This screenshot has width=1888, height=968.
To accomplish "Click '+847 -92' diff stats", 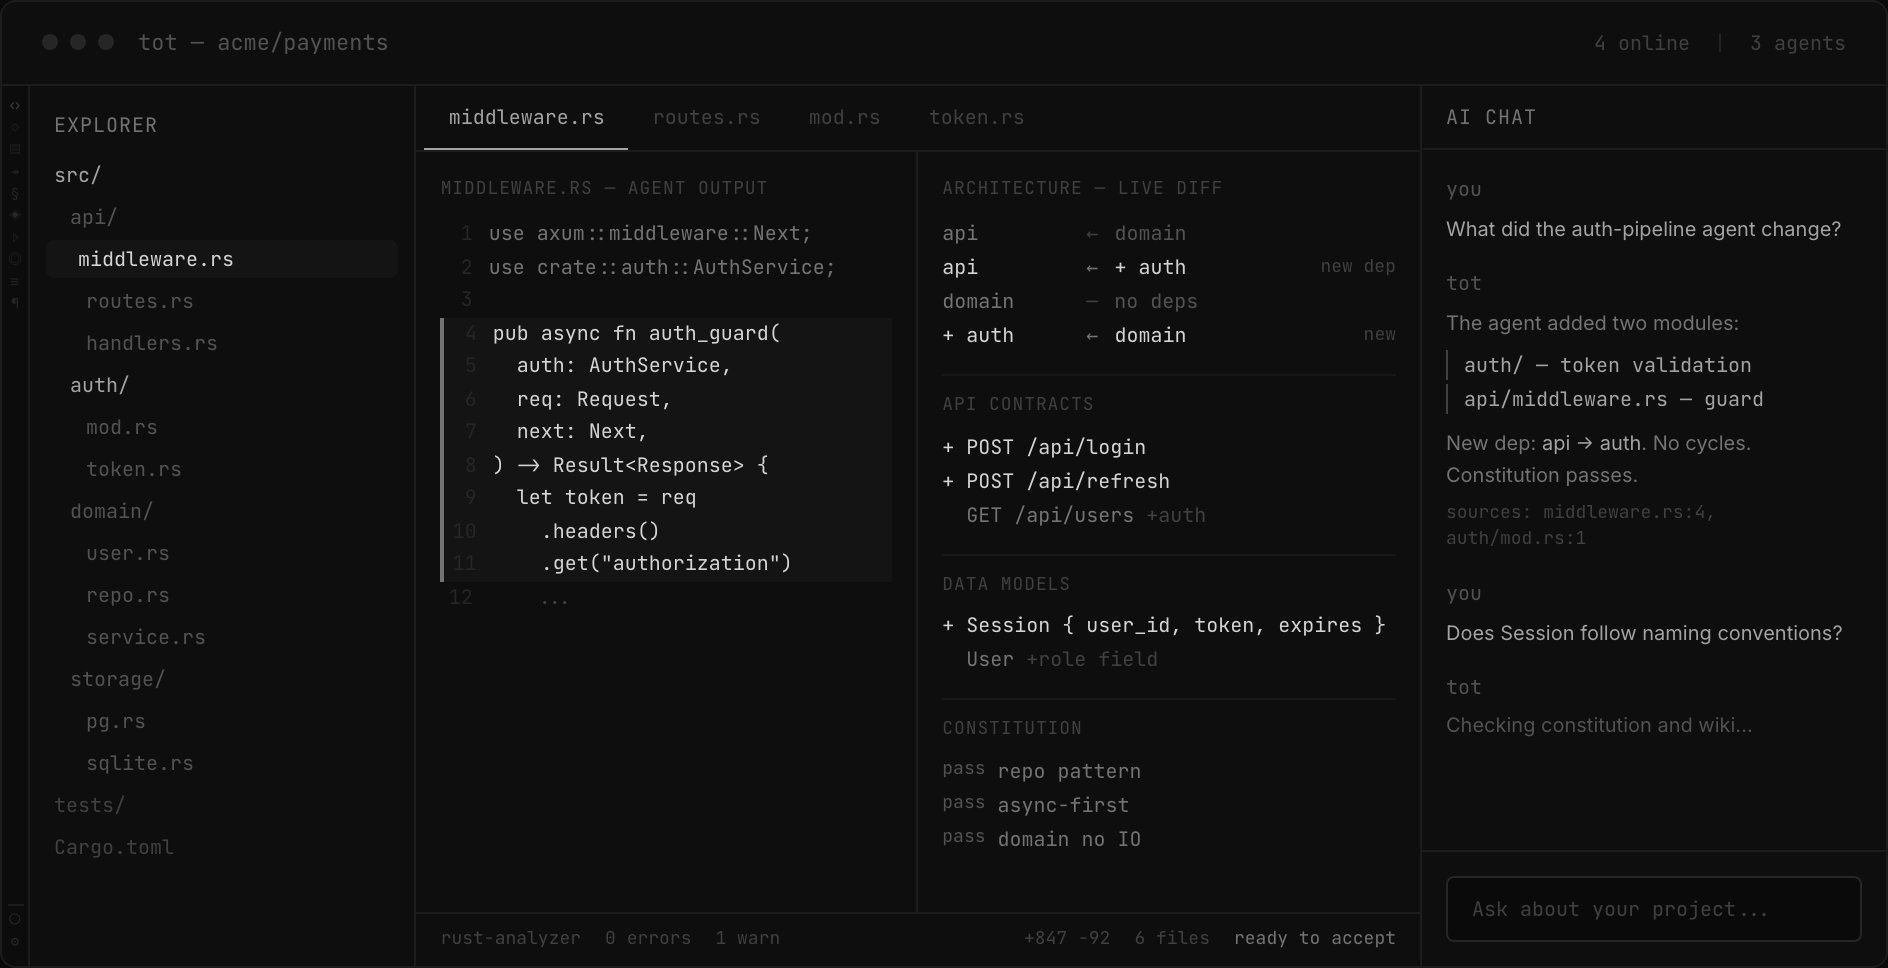I will 1067,938.
